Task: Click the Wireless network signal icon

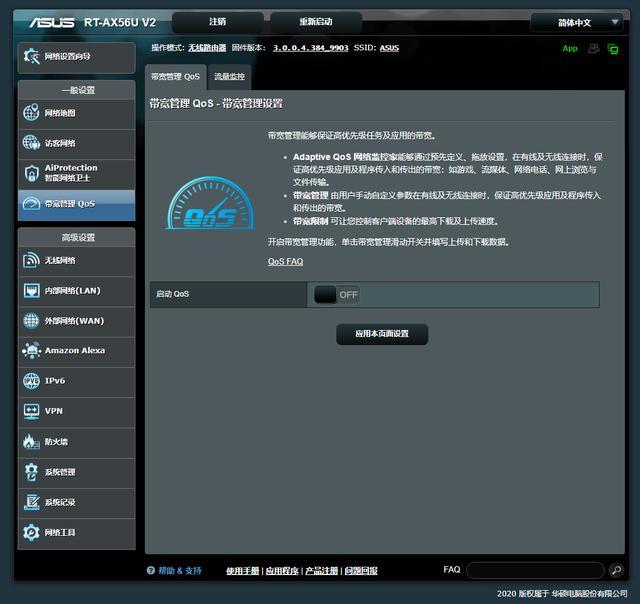Action: (x=31, y=260)
